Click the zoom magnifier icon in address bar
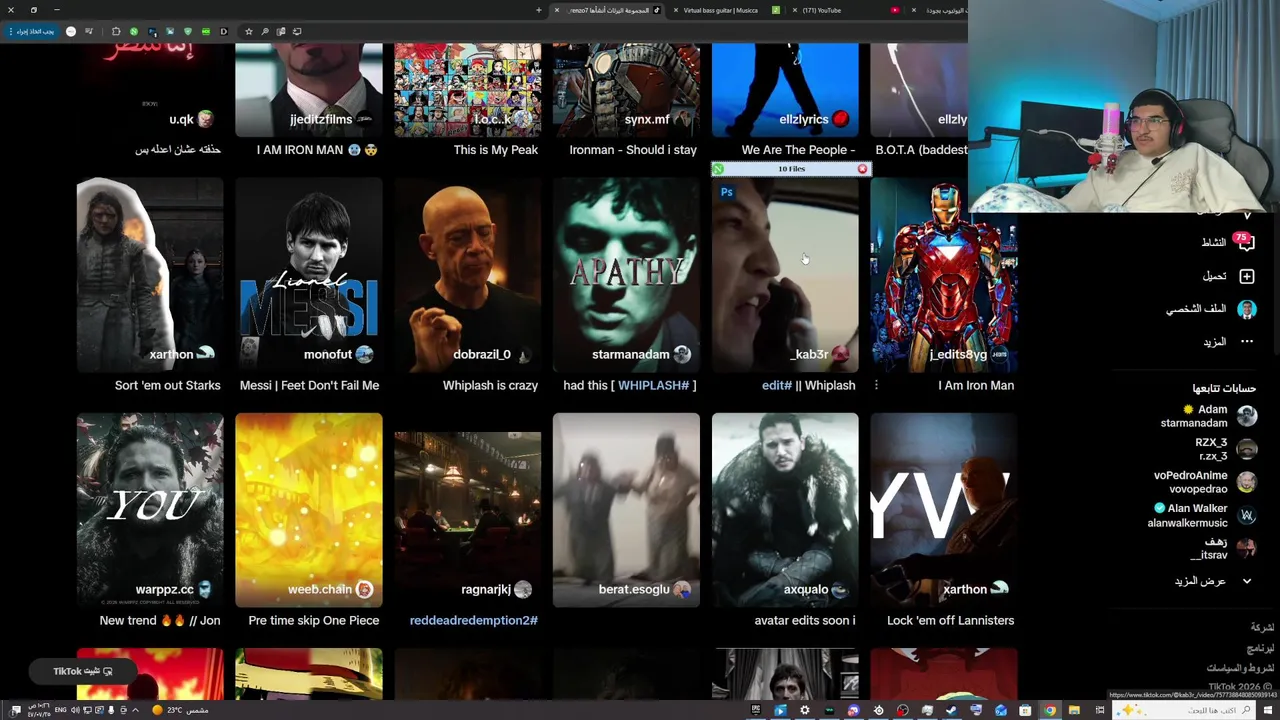This screenshot has height=720, width=1280. [265, 31]
